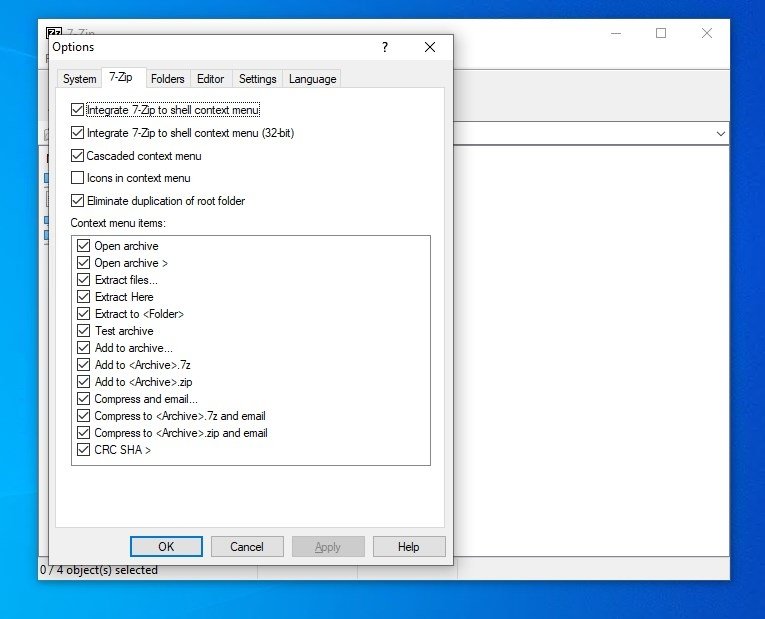The width and height of the screenshot is (765, 619).
Task: Toggle Extract files... menu item checkbox
Action: pyautogui.click(x=83, y=280)
